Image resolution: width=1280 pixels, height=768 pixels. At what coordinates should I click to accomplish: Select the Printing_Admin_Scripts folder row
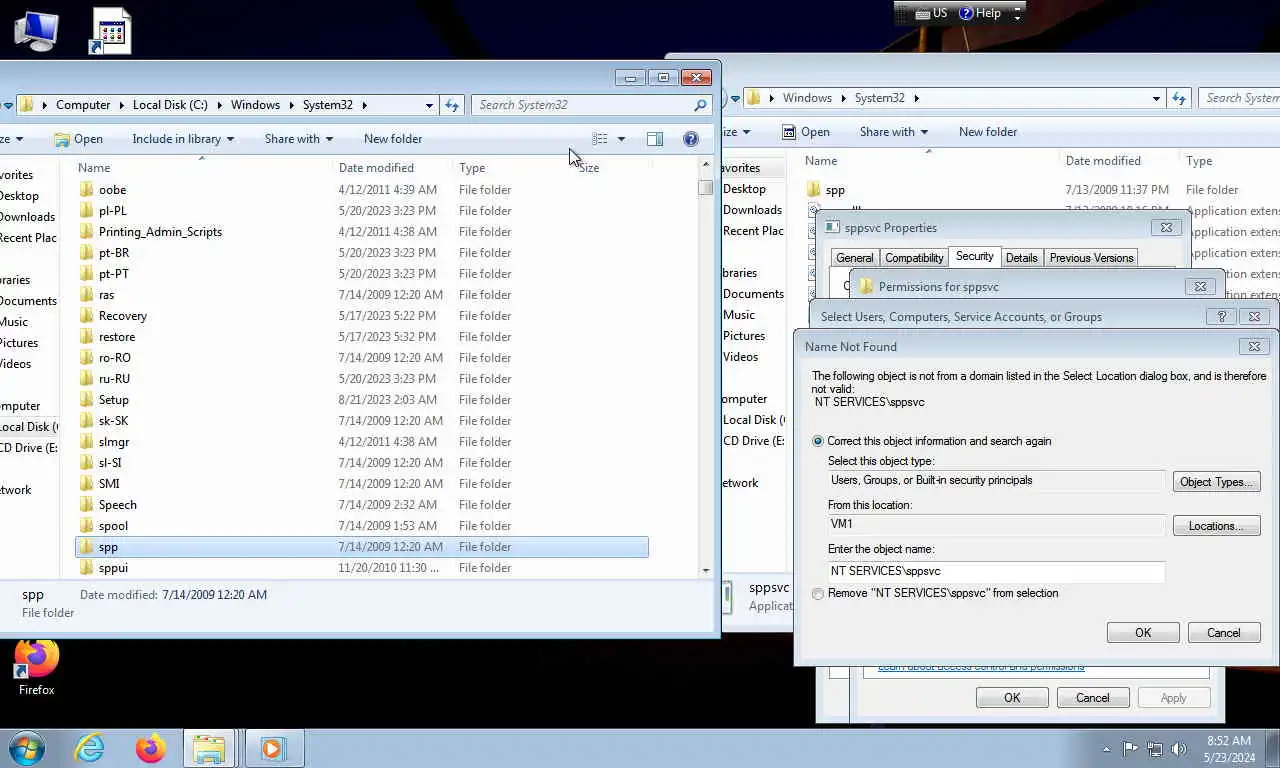click(361, 231)
